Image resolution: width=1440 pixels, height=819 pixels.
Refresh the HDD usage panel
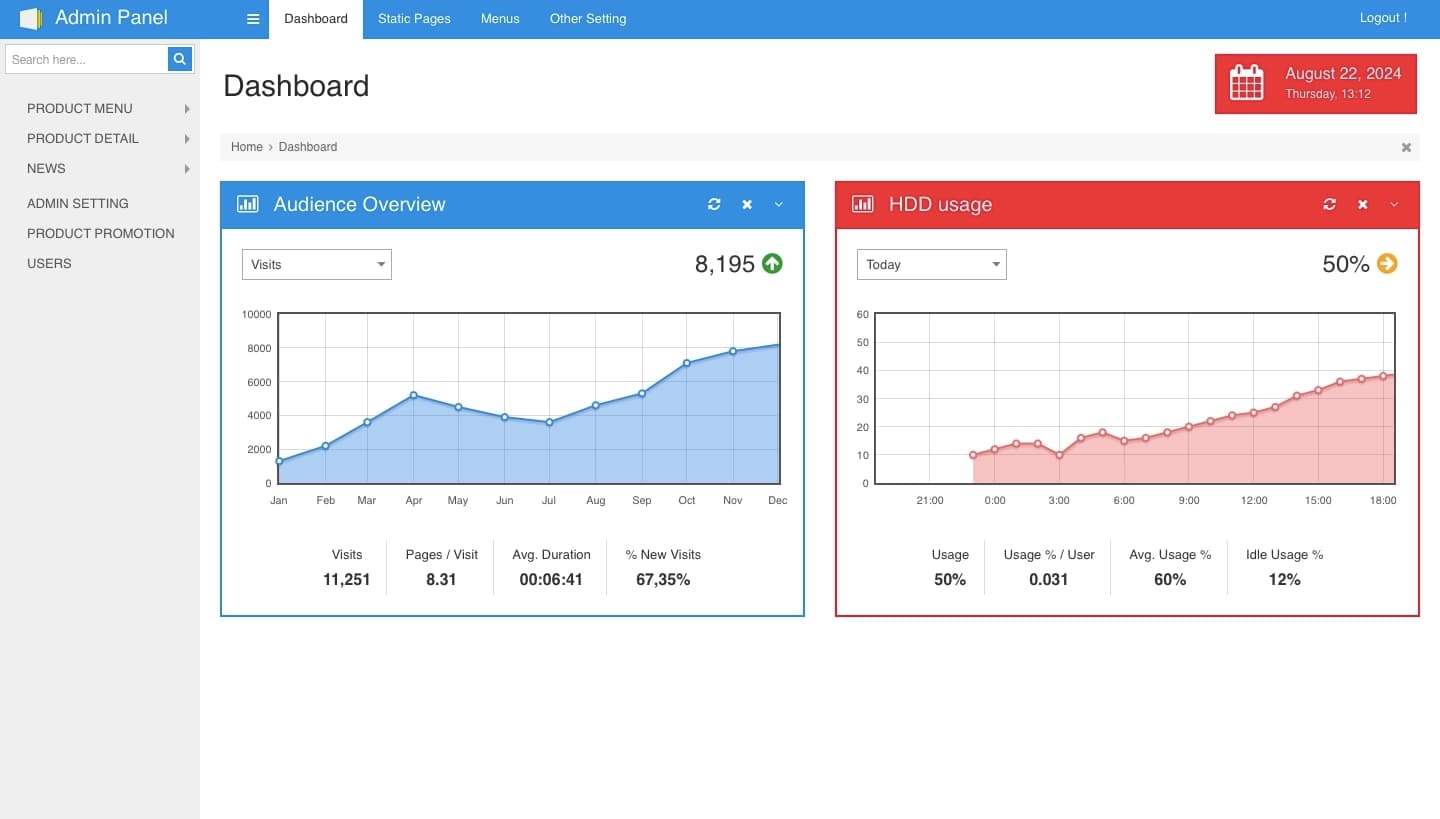click(x=1329, y=204)
